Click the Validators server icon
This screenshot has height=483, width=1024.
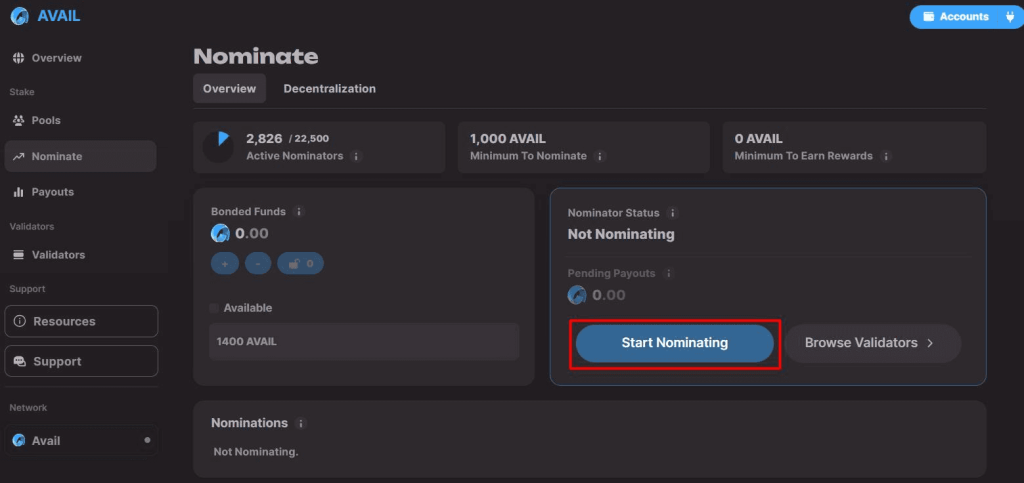tap(19, 255)
